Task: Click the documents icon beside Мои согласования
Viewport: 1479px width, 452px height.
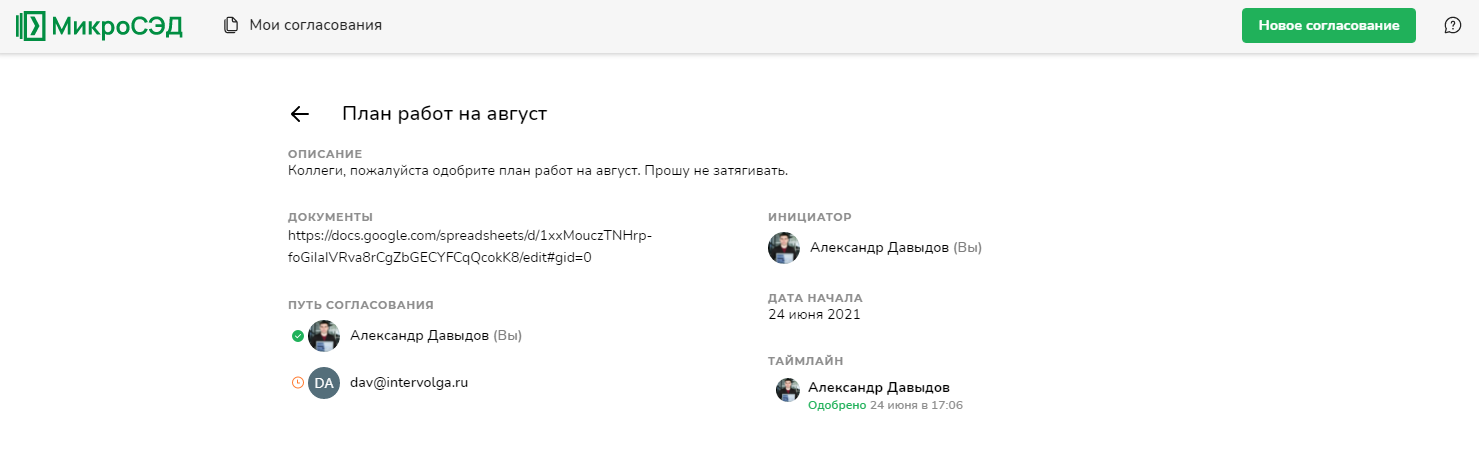Action: (231, 25)
